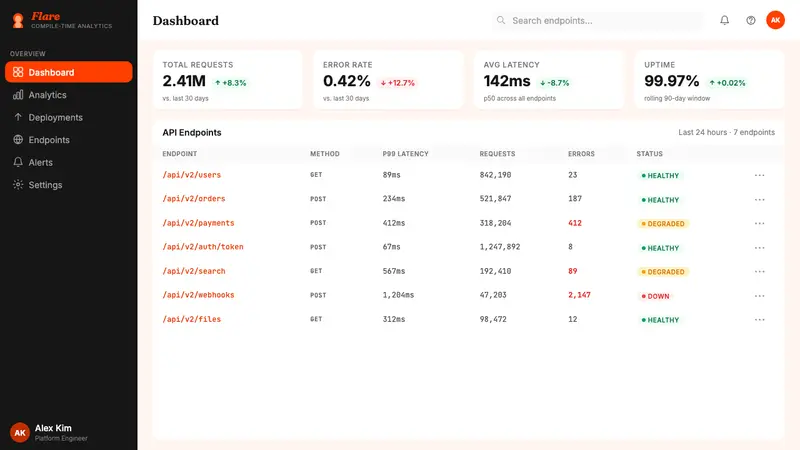Open AK user avatar in header

coord(775,20)
